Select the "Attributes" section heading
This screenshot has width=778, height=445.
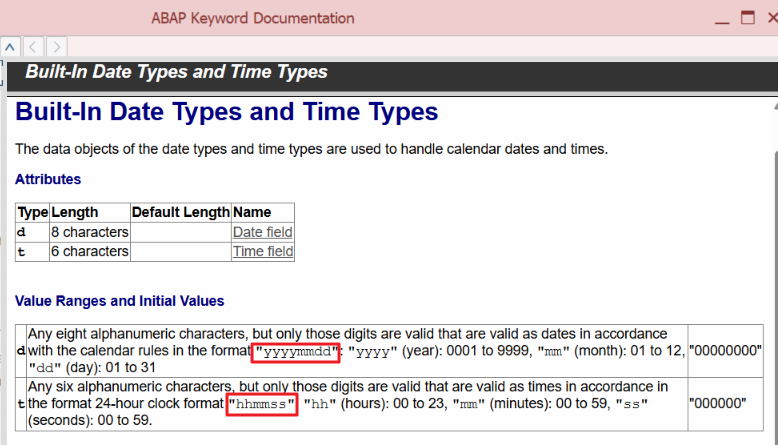(x=48, y=179)
